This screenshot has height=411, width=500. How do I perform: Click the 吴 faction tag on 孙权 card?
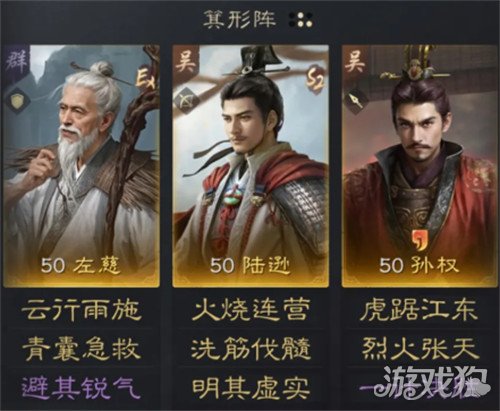355,61
